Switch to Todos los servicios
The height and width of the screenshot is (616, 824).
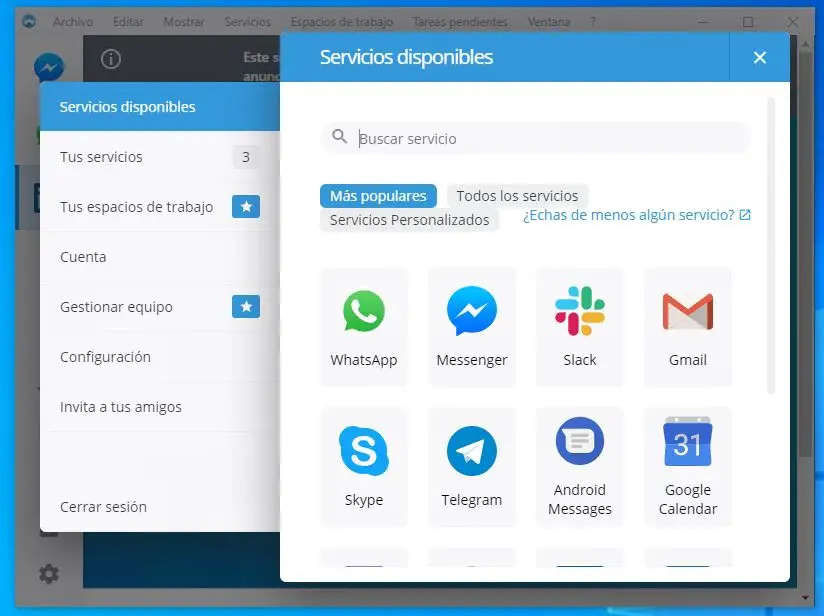pos(517,196)
